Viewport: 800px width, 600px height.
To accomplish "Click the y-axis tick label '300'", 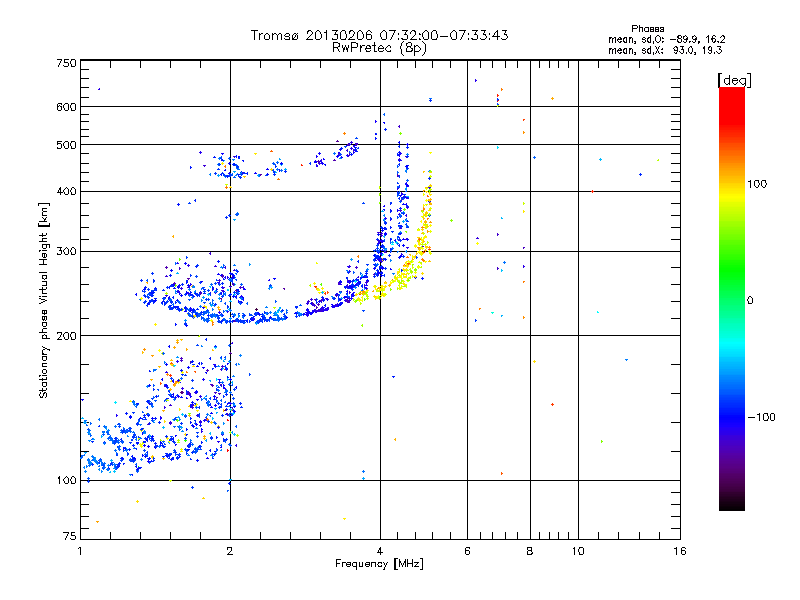I will [x=66, y=251].
